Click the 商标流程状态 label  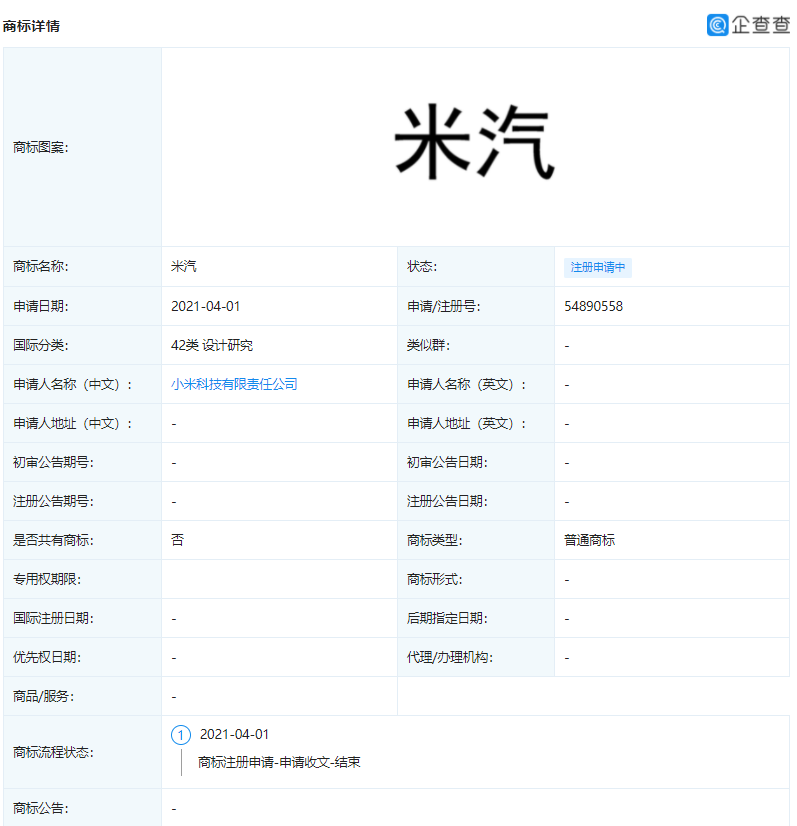point(53,752)
